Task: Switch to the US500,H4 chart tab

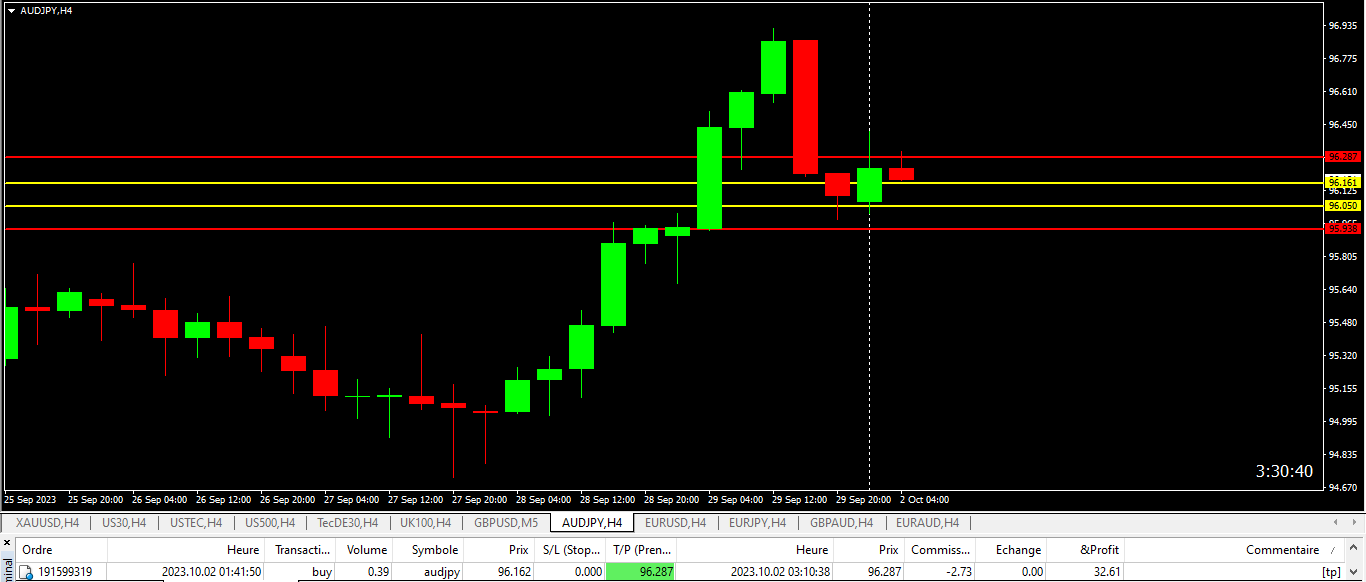Action: 270,523
